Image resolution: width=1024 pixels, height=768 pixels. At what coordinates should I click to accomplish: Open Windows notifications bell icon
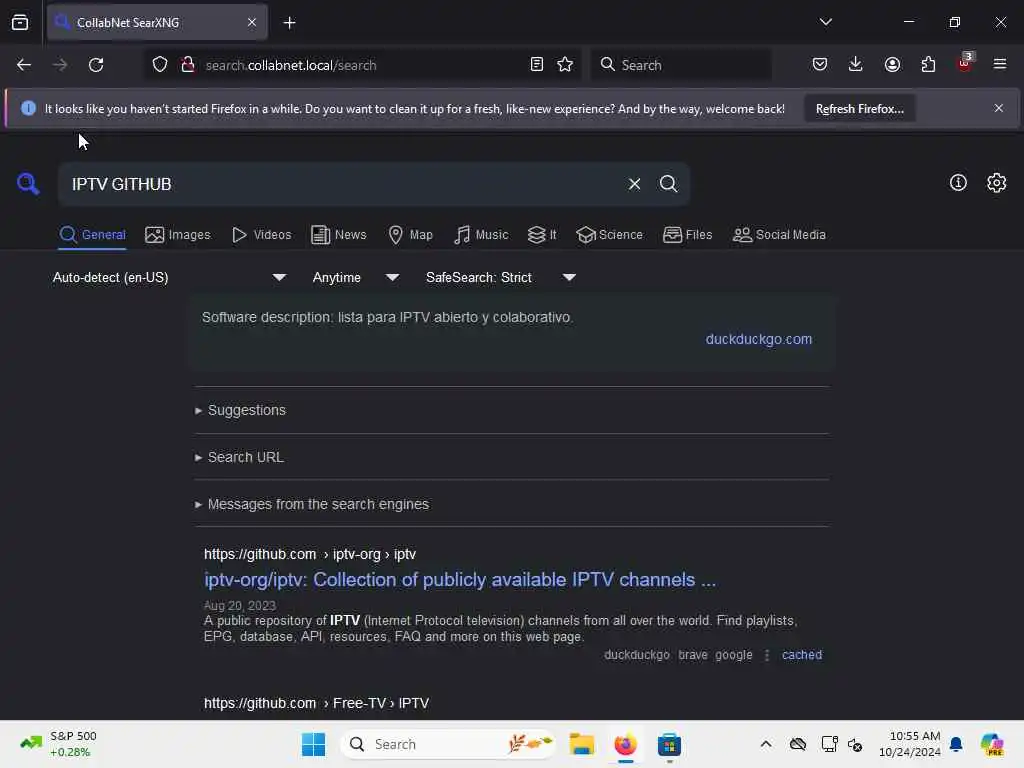956,744
